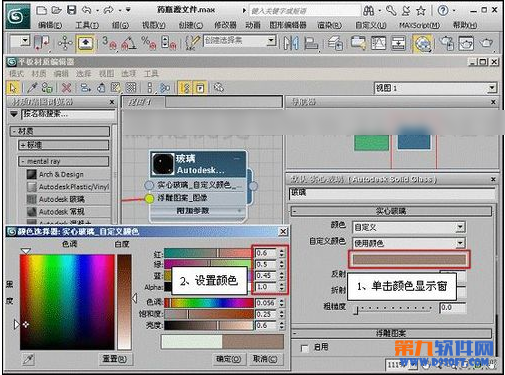Toggle Angle Snap in the main toolbar
Screen dimensions: 505x375
pyautogui.click(x=129, y=43)
